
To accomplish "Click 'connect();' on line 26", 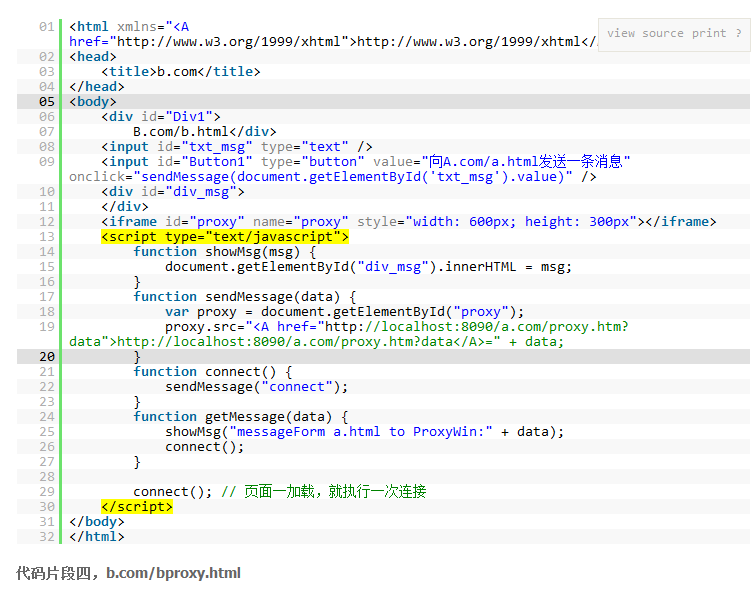I will pyautogui.click(x=205, y=446).
